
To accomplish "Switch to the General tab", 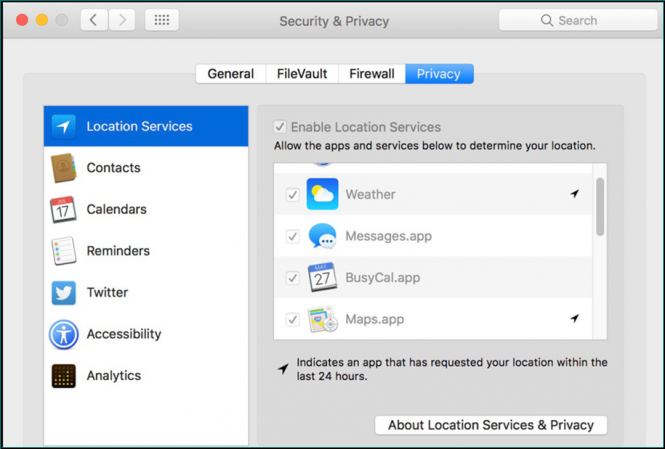I will [x=230, y=74].
